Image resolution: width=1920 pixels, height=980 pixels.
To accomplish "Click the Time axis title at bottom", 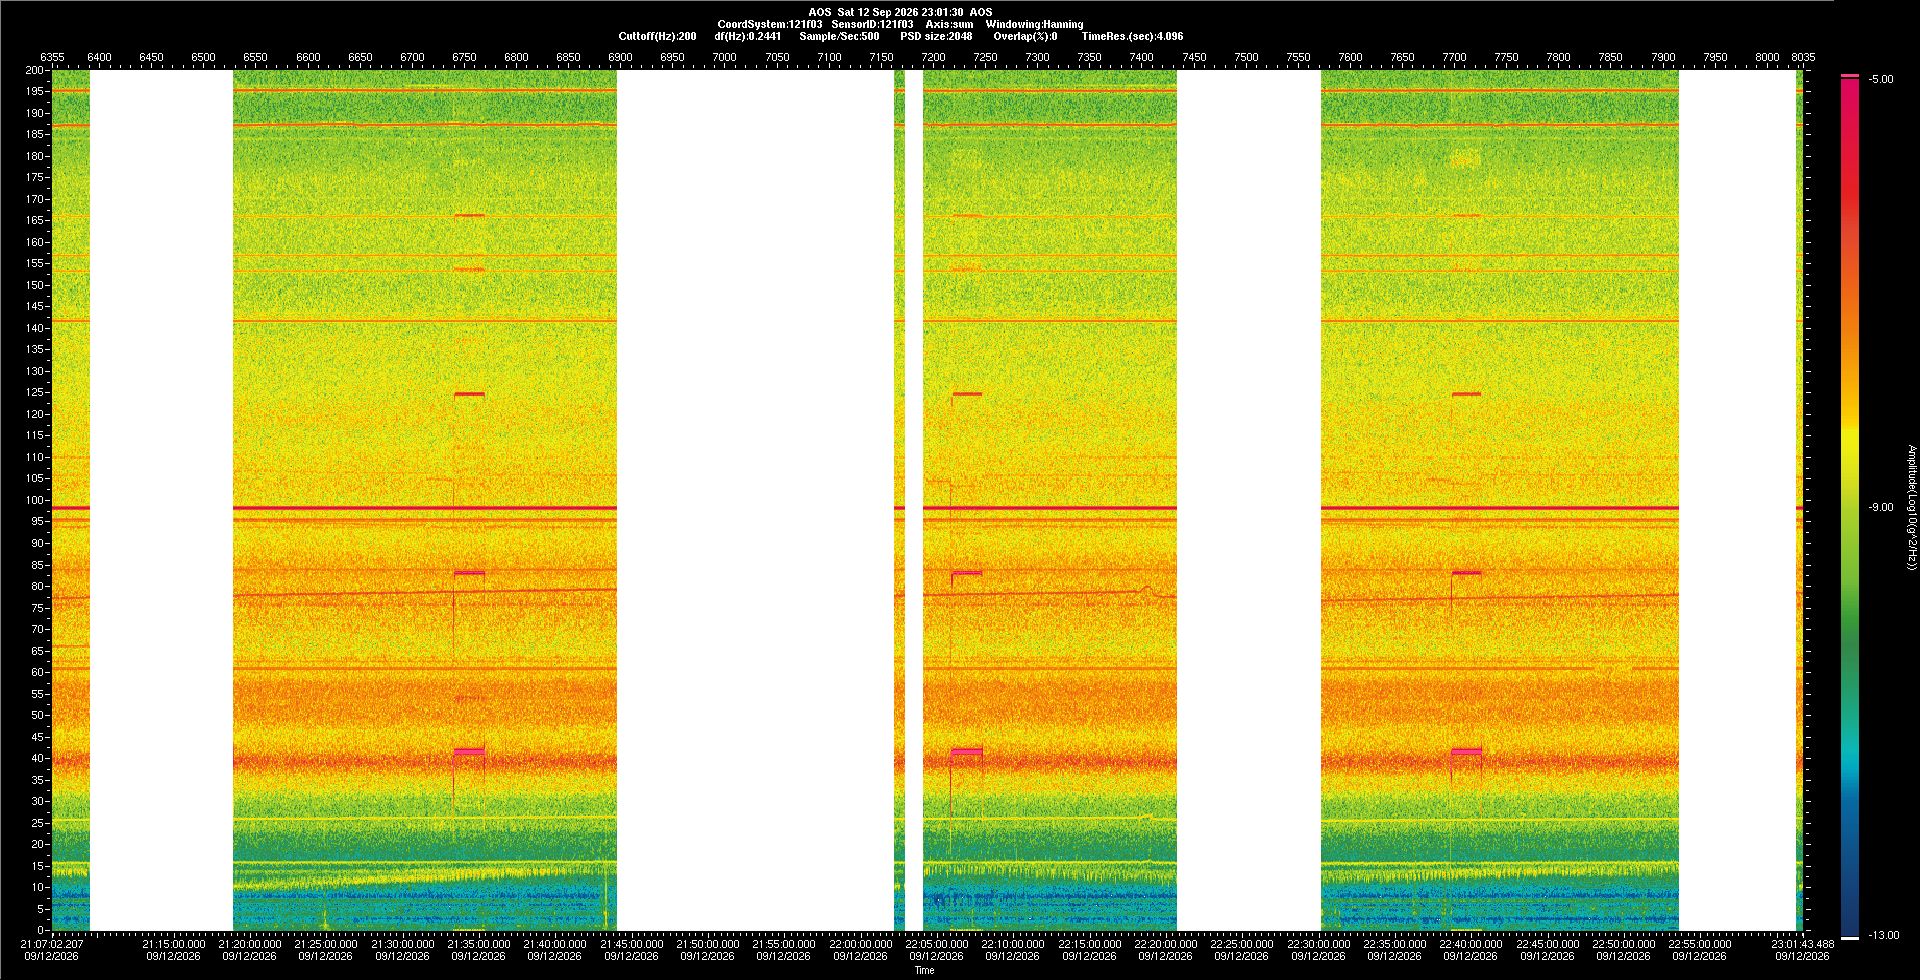I will pyautogui.click(x=924, y=970).
